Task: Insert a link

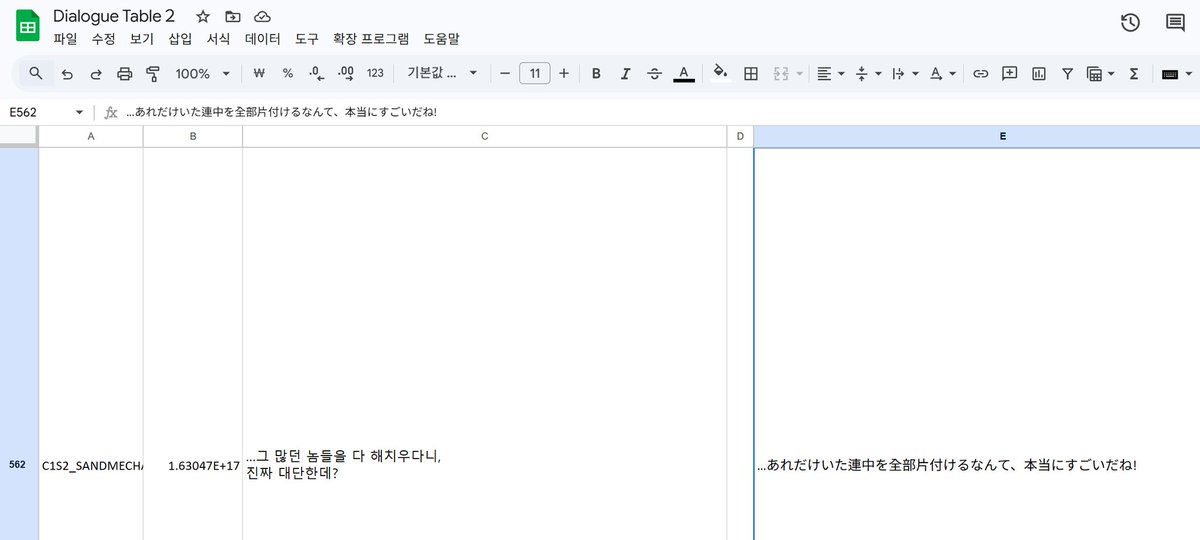Action: (981, 73)
